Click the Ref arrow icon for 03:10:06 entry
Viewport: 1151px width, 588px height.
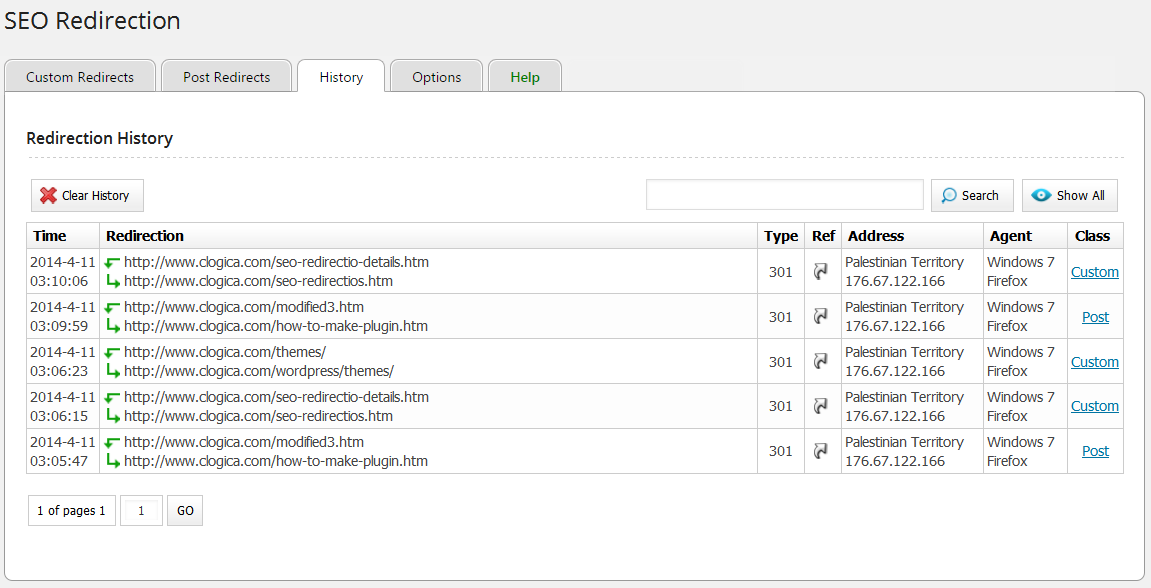[821, 271]
